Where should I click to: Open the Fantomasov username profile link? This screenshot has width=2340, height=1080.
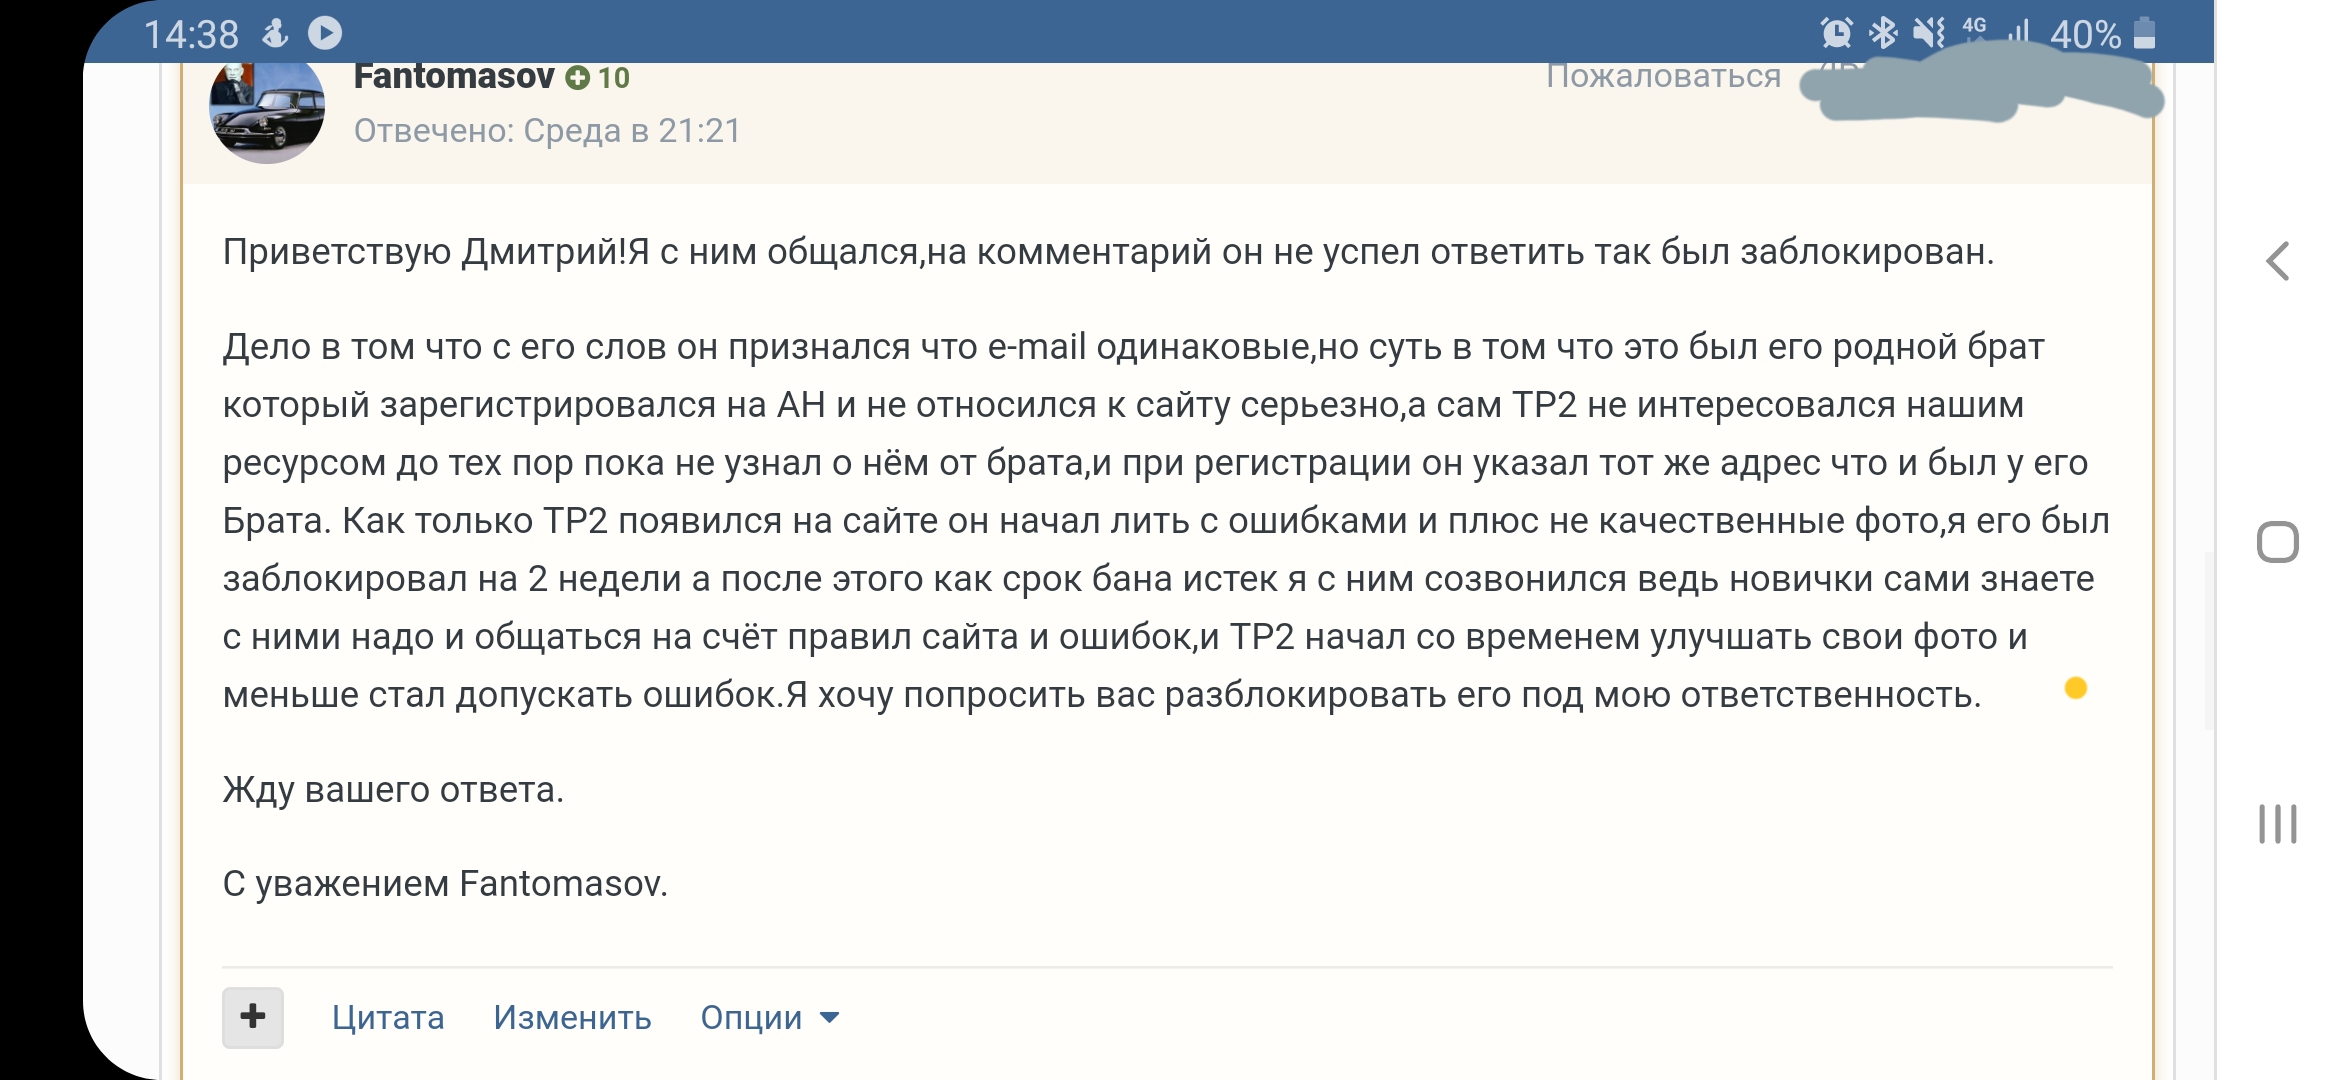point(454,77)
